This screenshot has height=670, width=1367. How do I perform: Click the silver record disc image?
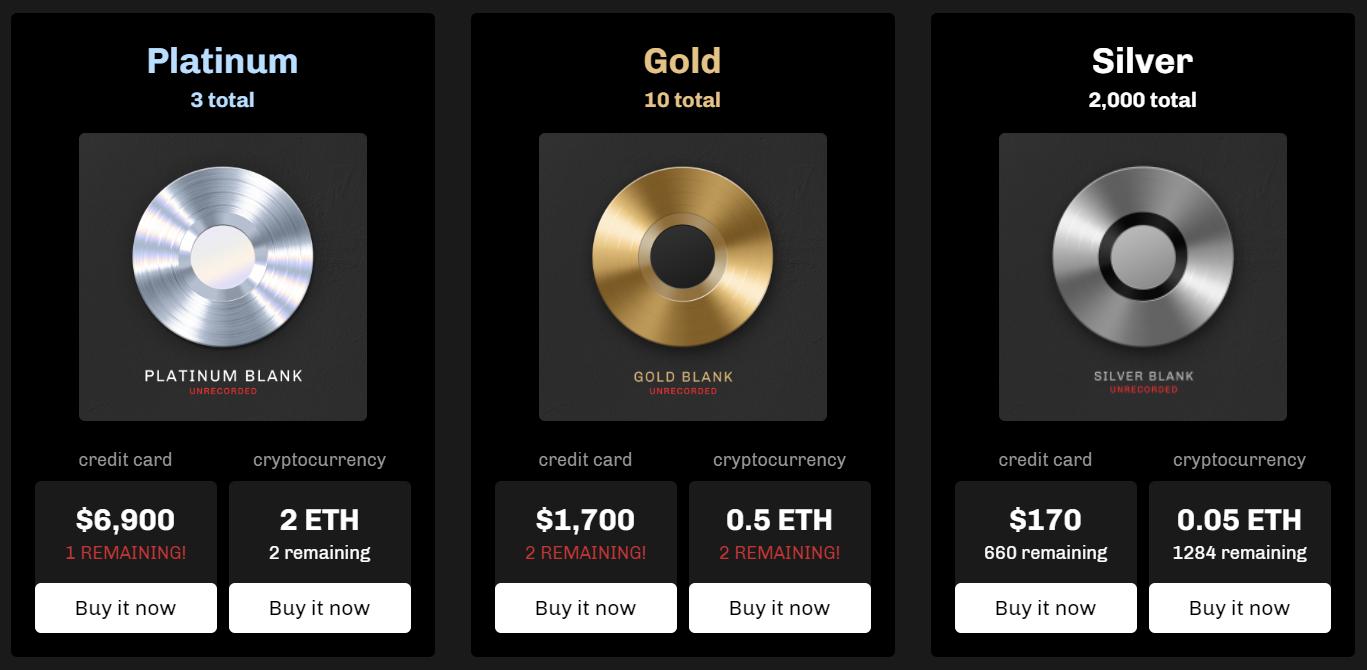(1143, 257)
